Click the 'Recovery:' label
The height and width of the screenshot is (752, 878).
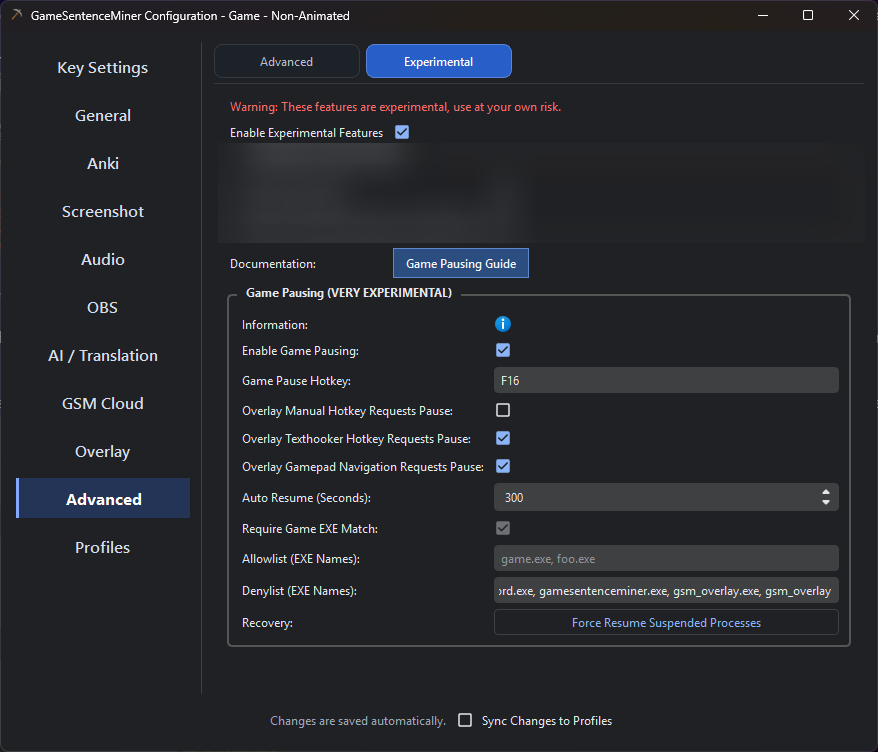click(x=267, y=623)
